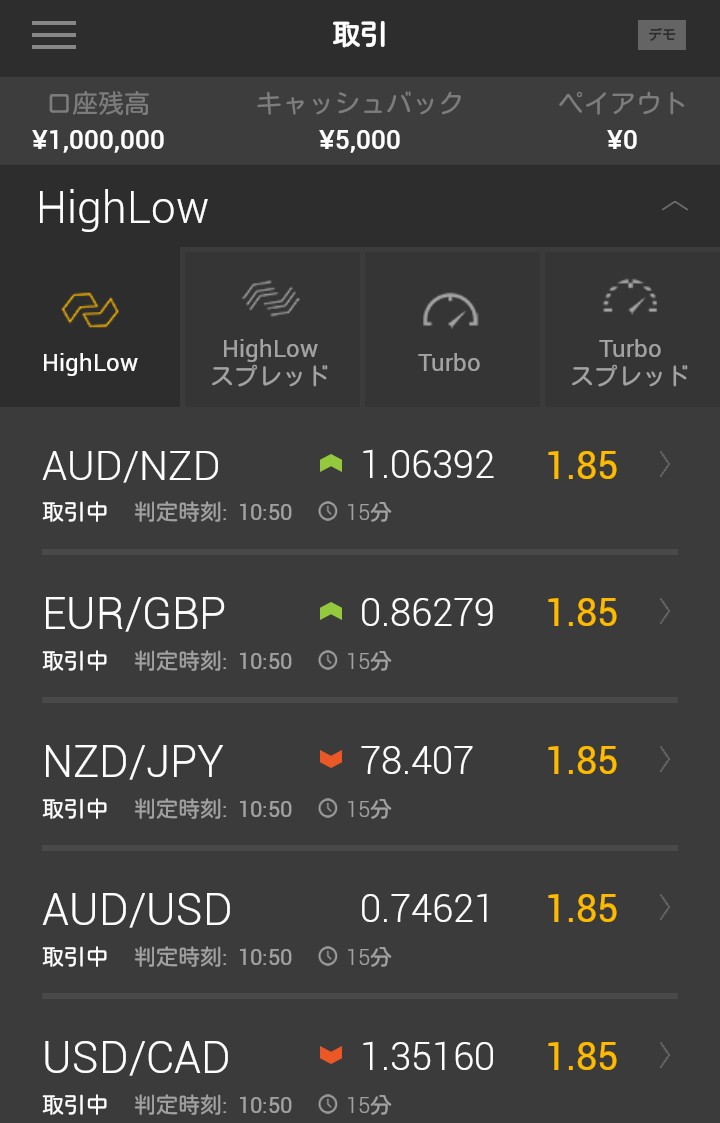Tap the キャッシュバック cashback amount
The width and height of the screenshot is (720, 1123).
[x=360, y=140]
